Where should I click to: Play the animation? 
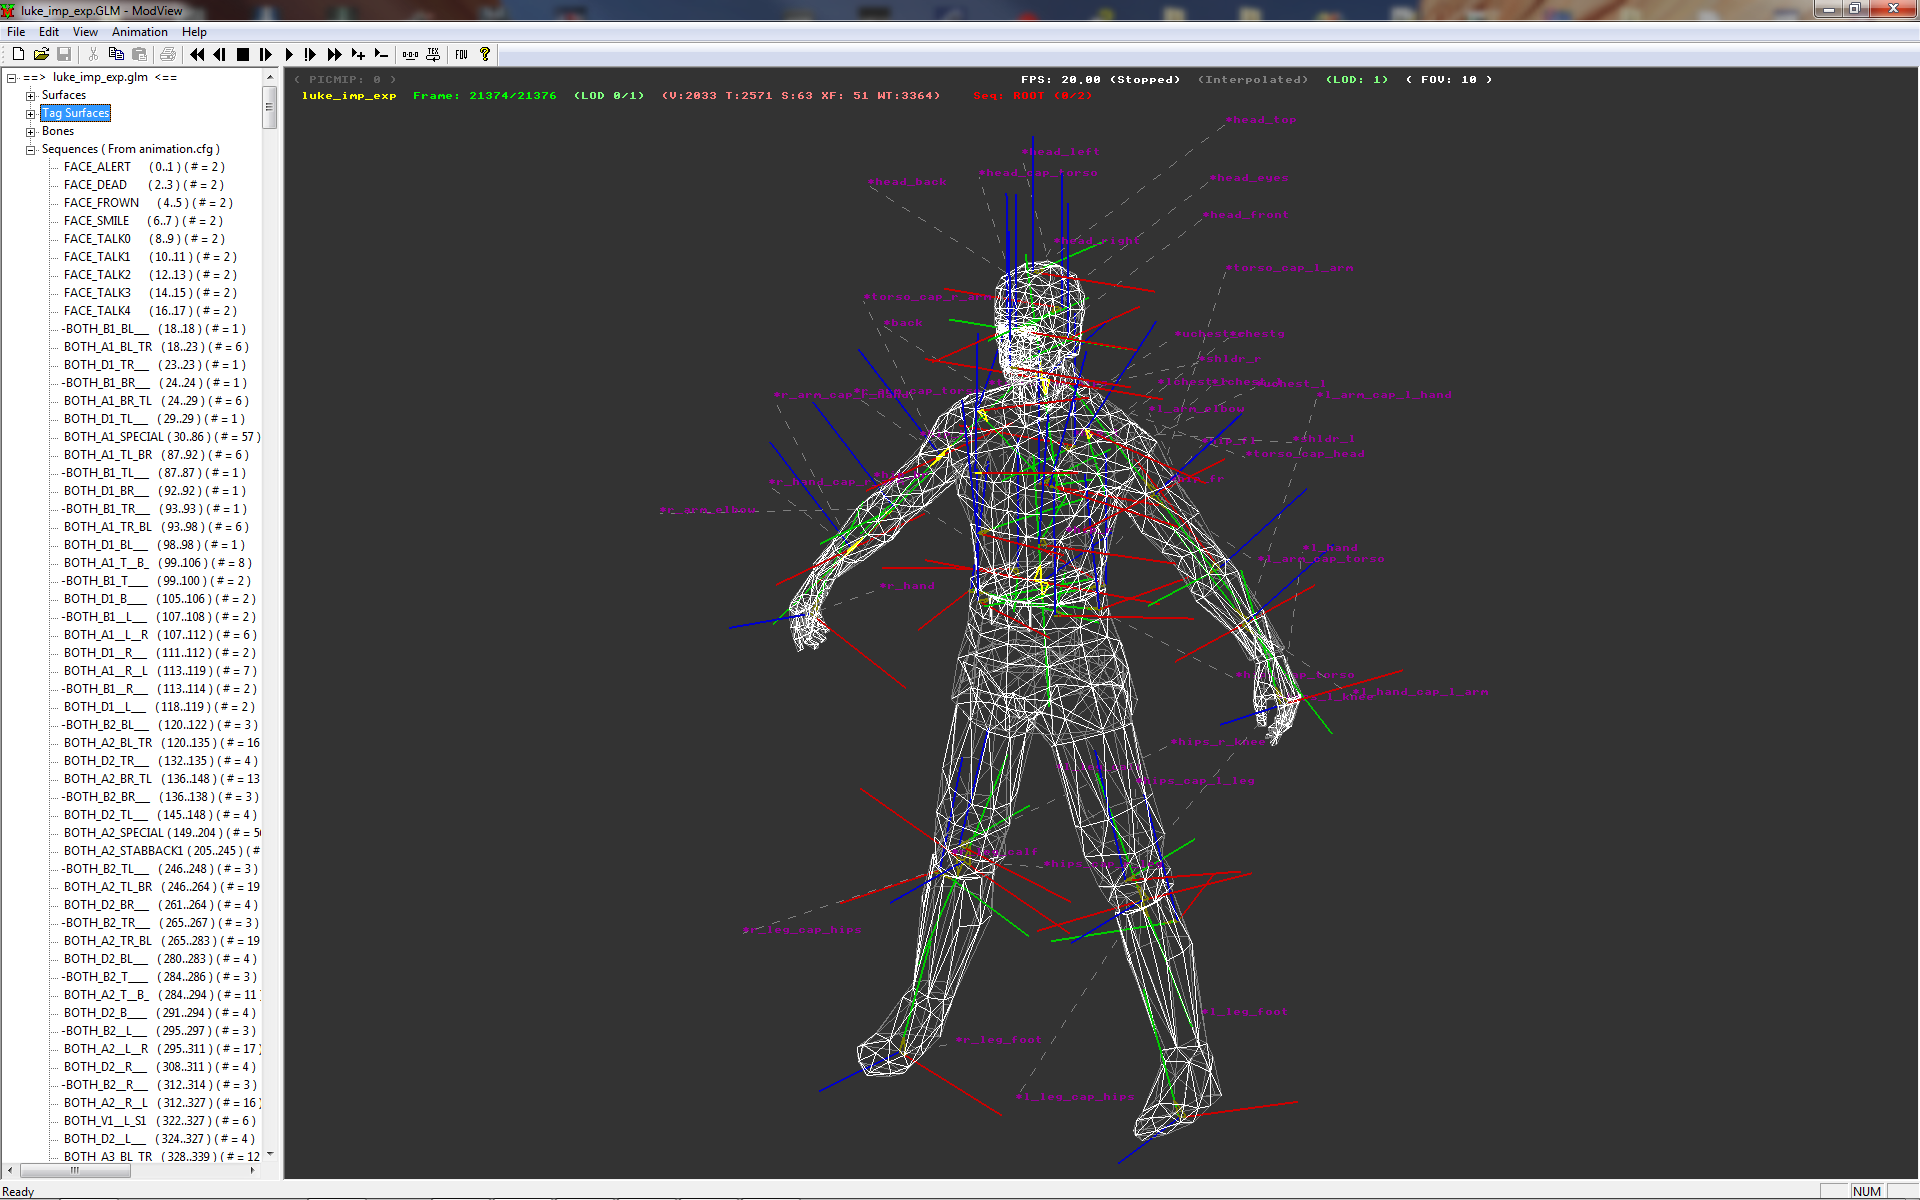(x=289, y=54)
